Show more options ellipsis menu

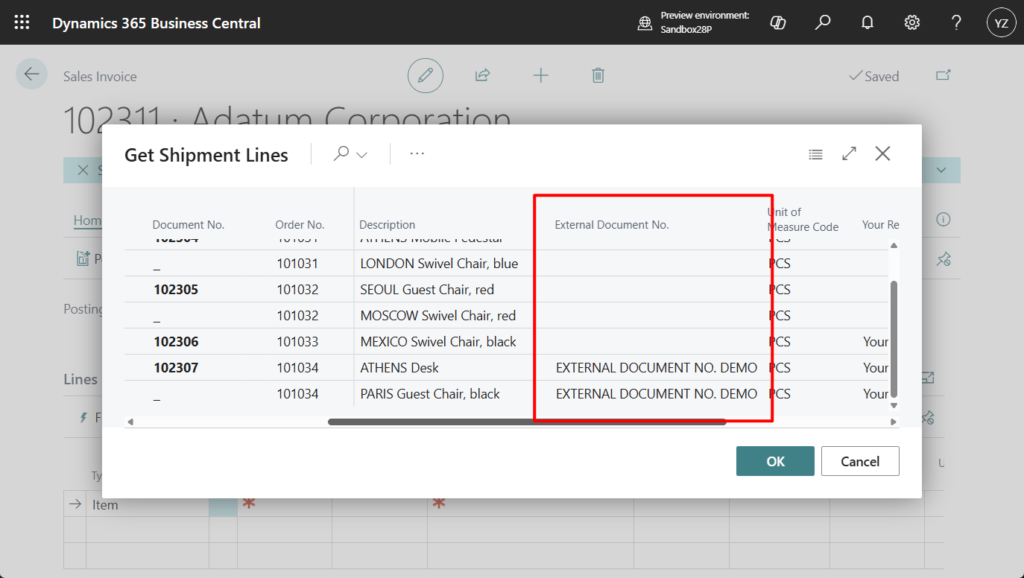pyautogui.click(x=417, y=154)
